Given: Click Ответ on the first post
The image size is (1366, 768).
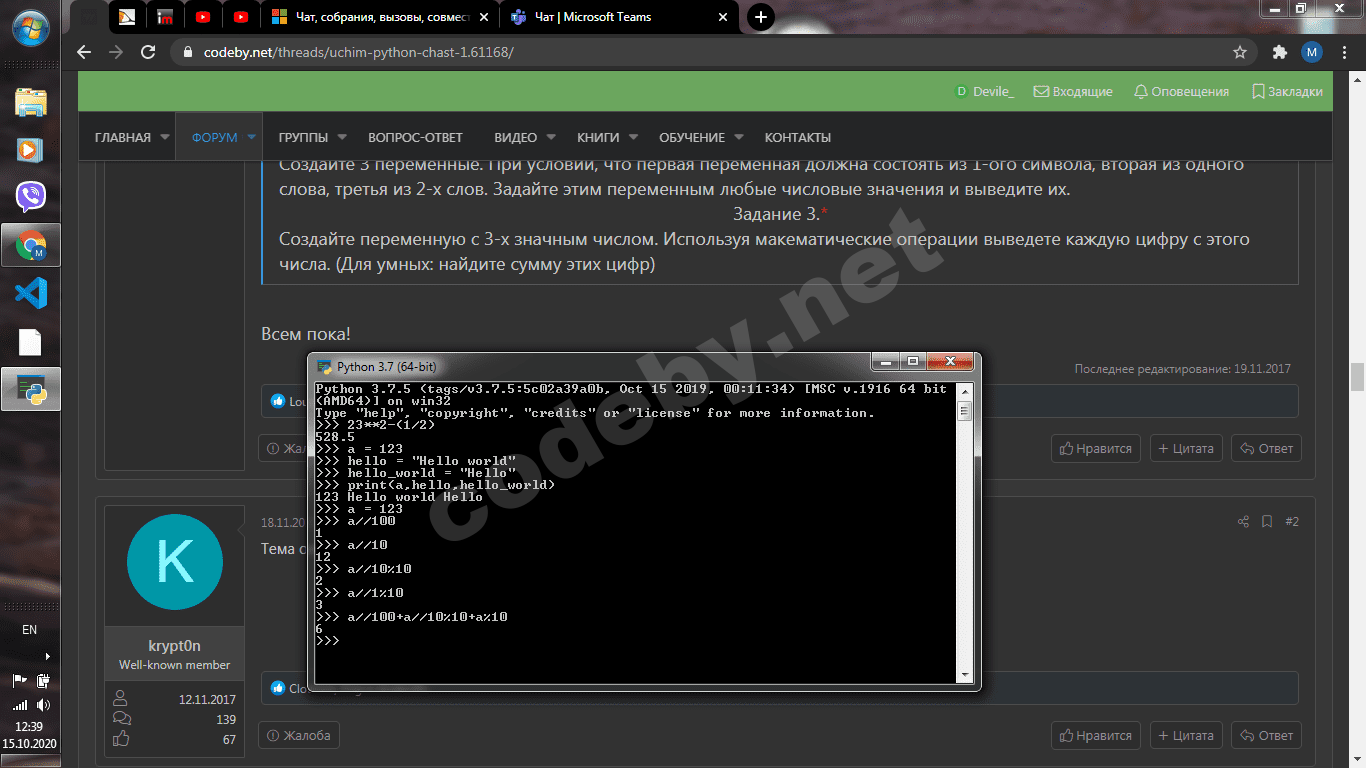Looking at the screenshot, I should click(x=1267, y=448).
